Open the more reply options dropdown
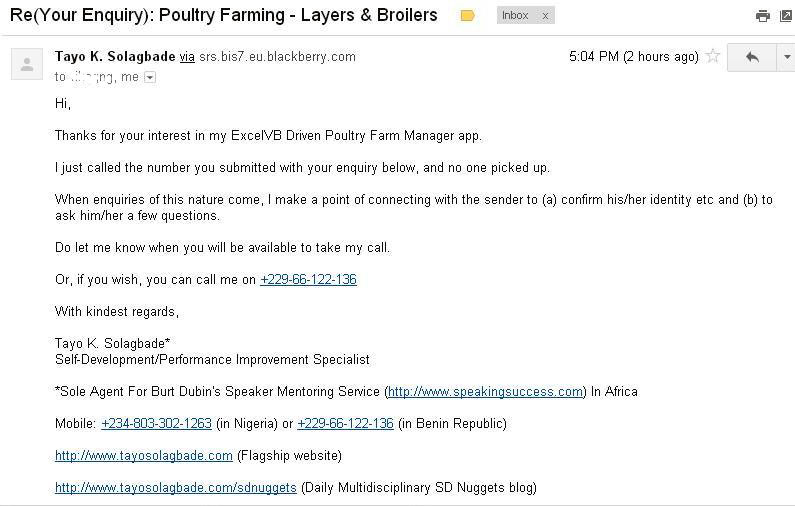The image size is (795, 506). [786, 57]
